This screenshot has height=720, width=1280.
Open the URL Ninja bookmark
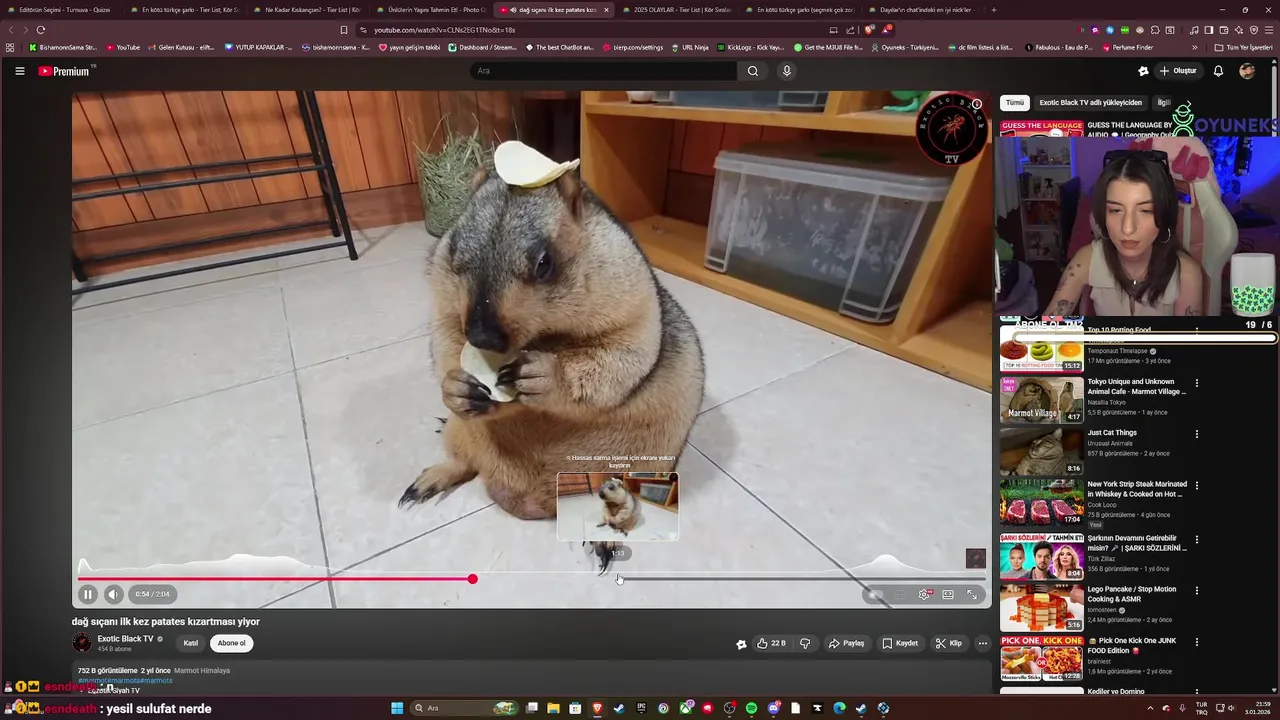tap(690, 47)
